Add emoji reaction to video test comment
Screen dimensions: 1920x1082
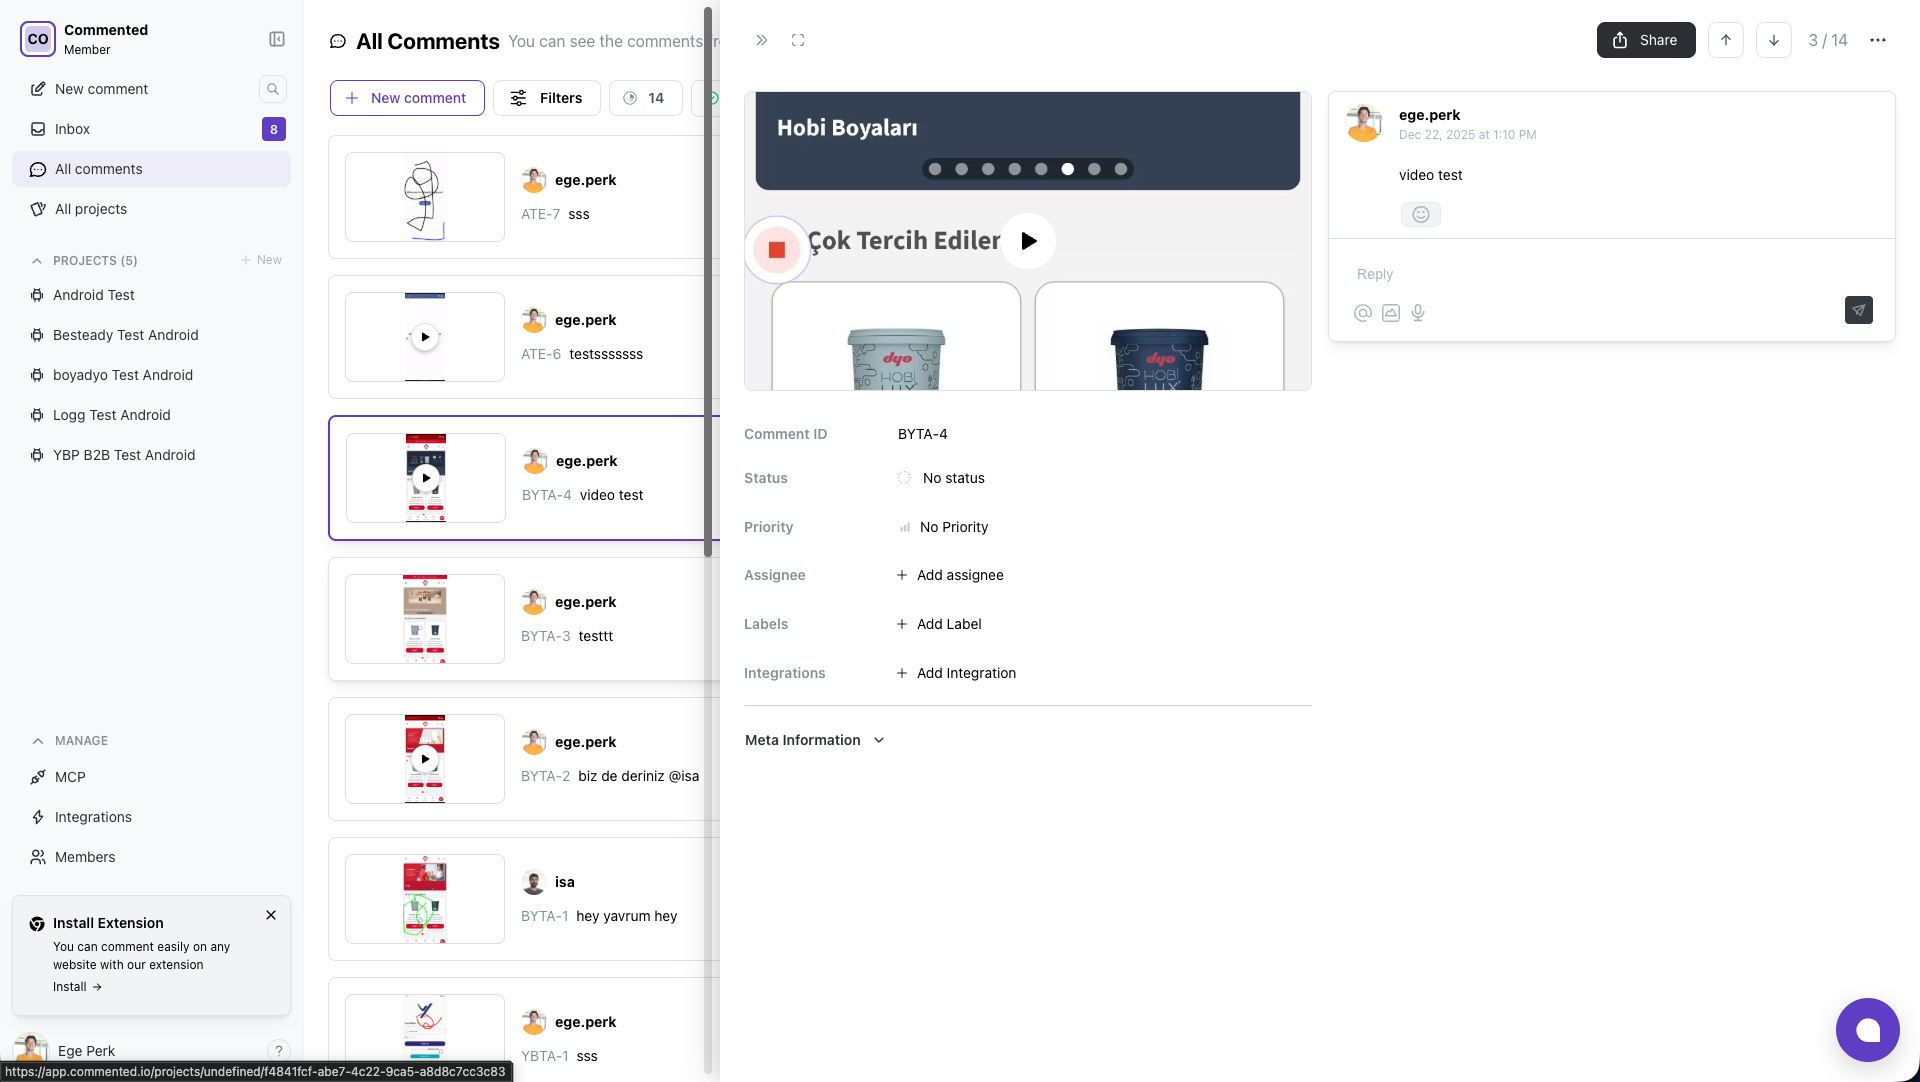click(x=1421, y=214)
